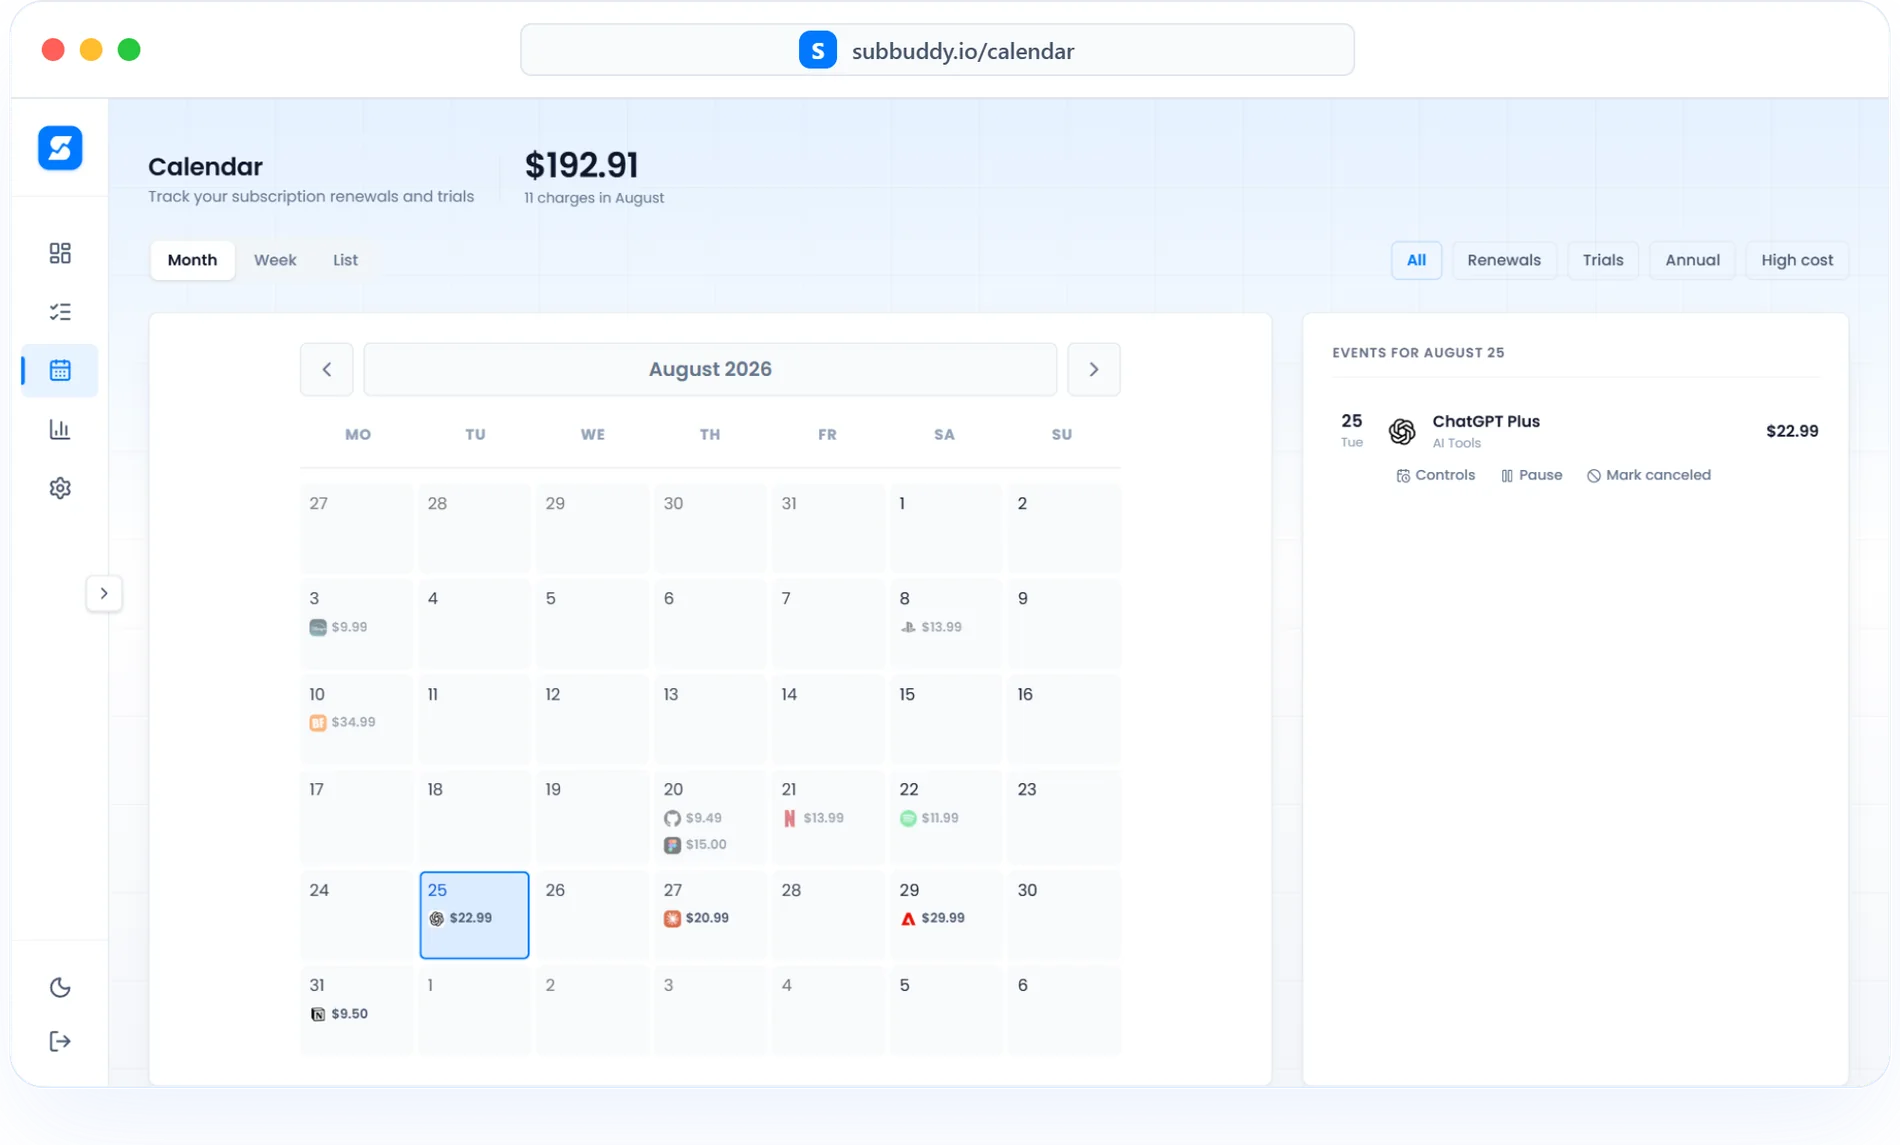Select the $34.99 charge on August 10
The image size is (1900, 1145).
pyautogui.click(x=343, y=722)
